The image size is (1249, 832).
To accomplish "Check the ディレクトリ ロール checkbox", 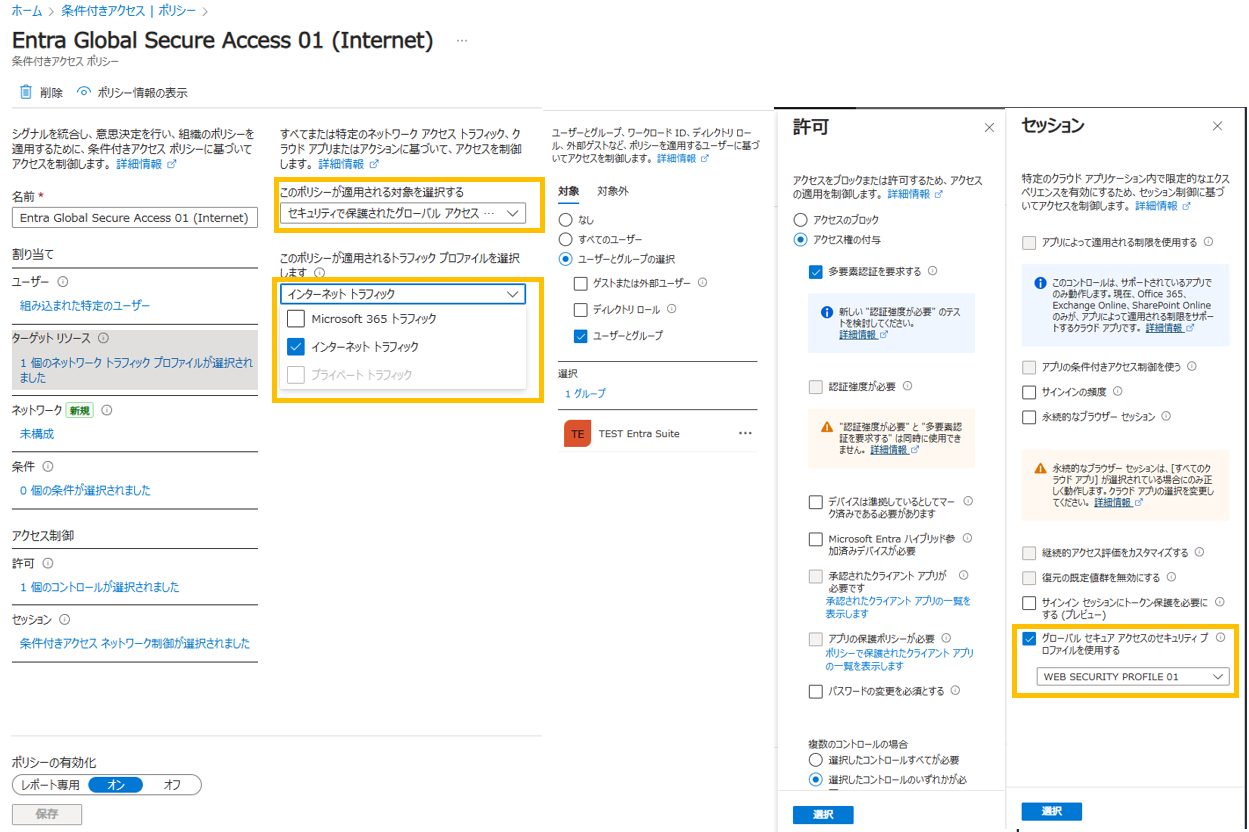I will coord(581,310).
